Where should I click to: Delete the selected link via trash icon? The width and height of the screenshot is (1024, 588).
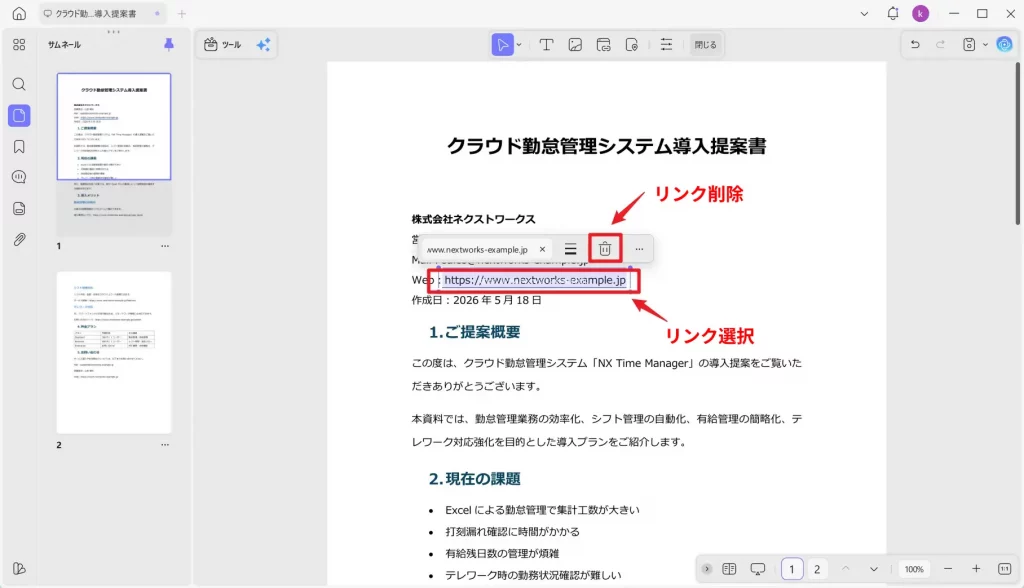point(605,249)
